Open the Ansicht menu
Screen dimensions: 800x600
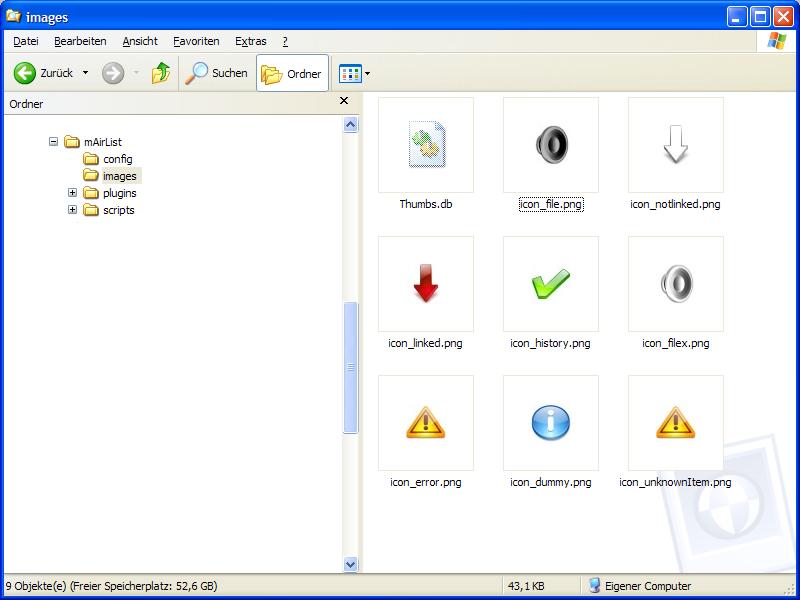139,41
